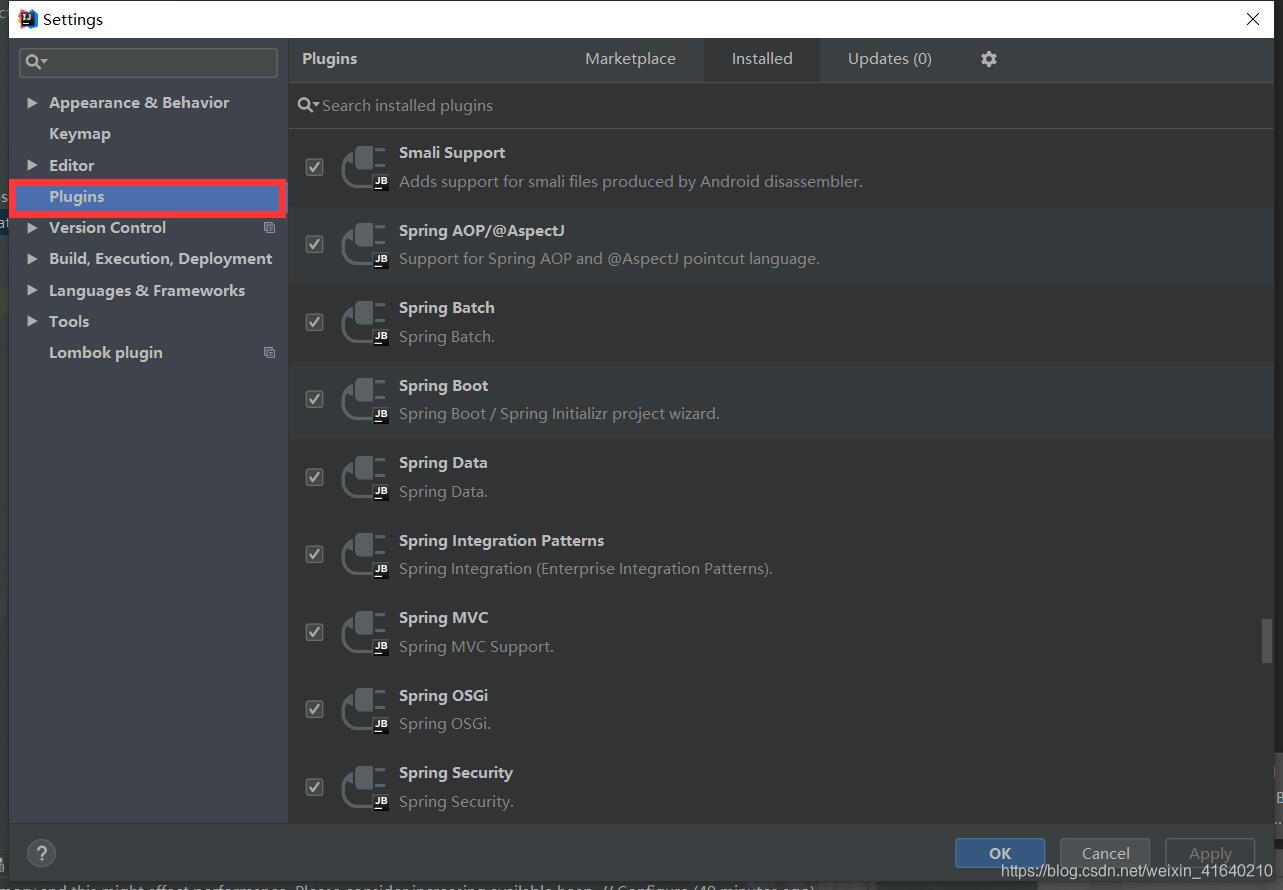The width and height of the screenshot is (1283, 890).
Task: Disable the Spring Boot plugin checkbox
Action: pyautogui.click(x=315, y=399)
